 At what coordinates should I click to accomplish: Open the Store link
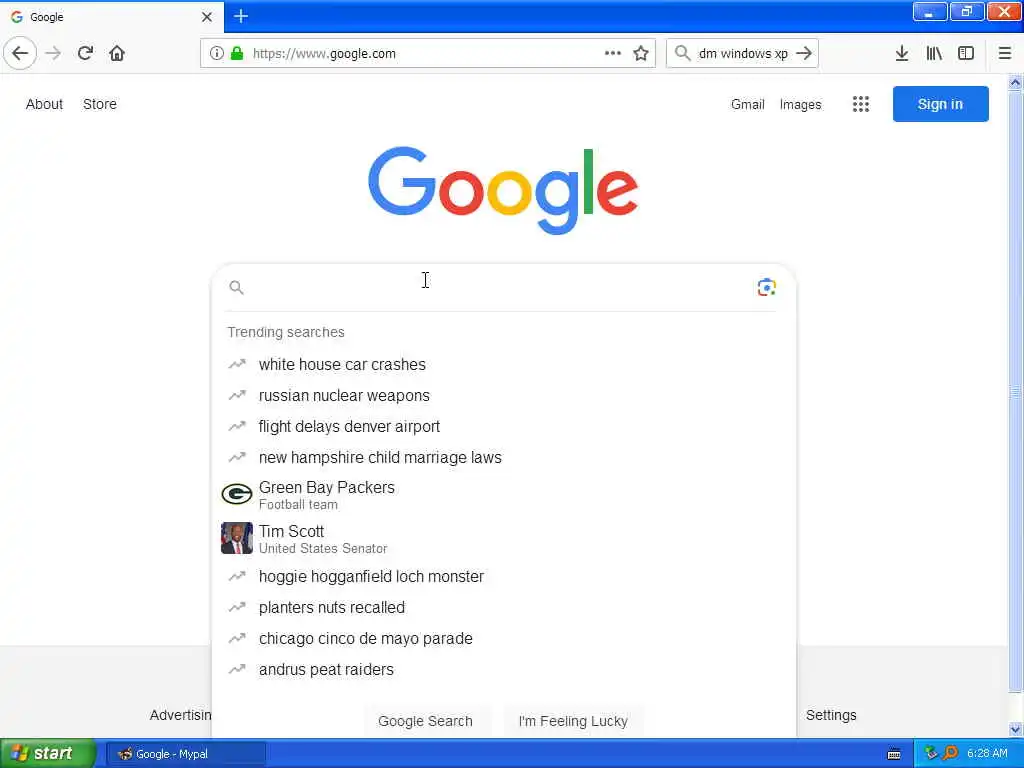[x=100, y=104]
